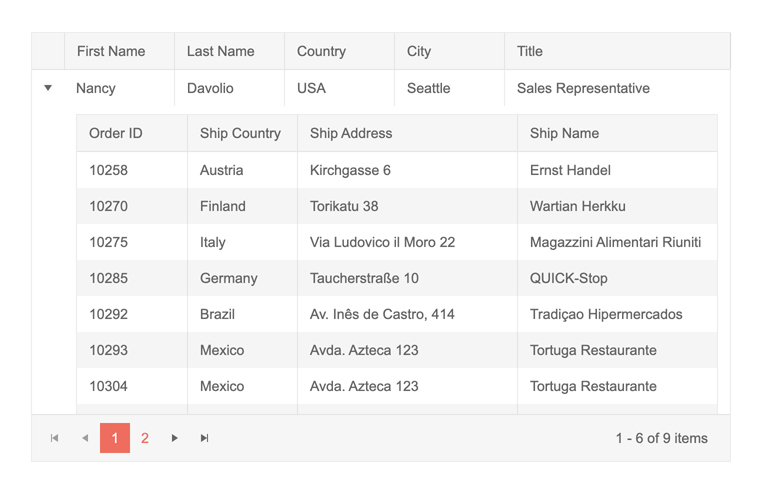
Task: Go to previous page arrow
Action: [85, 438]
